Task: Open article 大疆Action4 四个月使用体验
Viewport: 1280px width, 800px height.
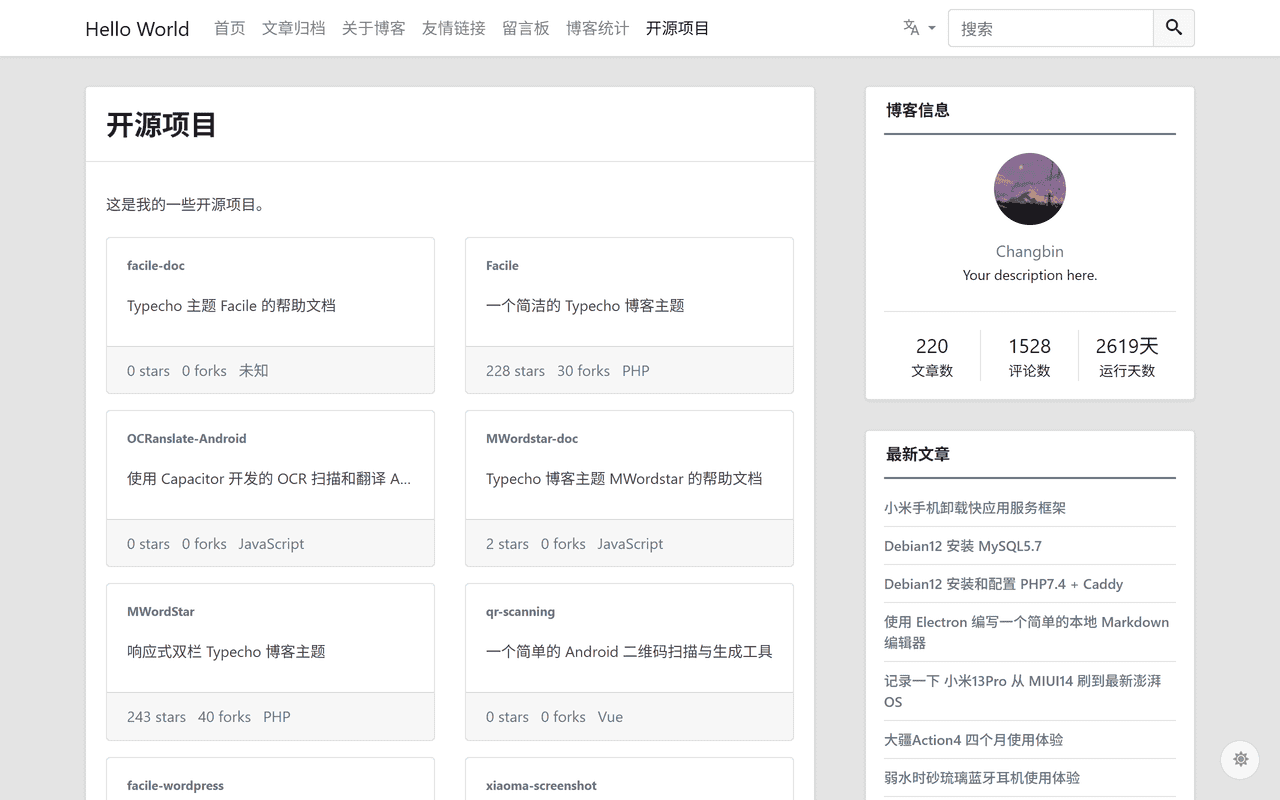Action: click(973, 739)
